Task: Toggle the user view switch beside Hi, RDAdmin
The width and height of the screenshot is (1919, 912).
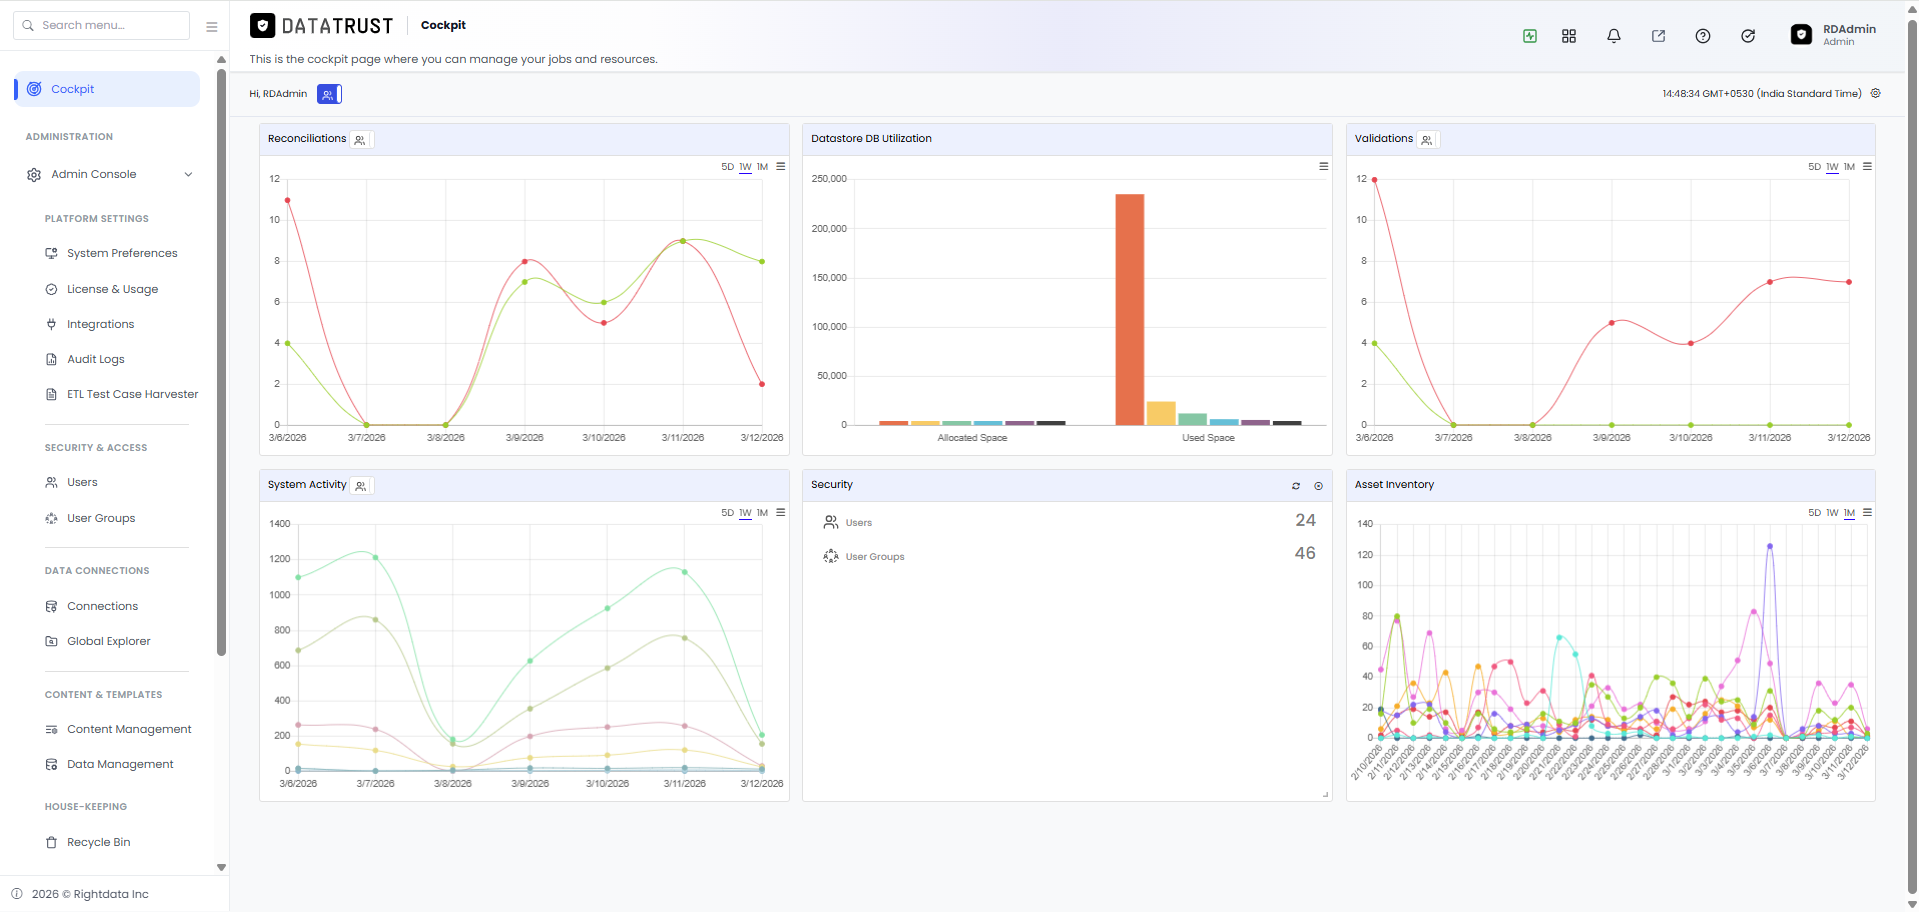Action: click(329, 94)
